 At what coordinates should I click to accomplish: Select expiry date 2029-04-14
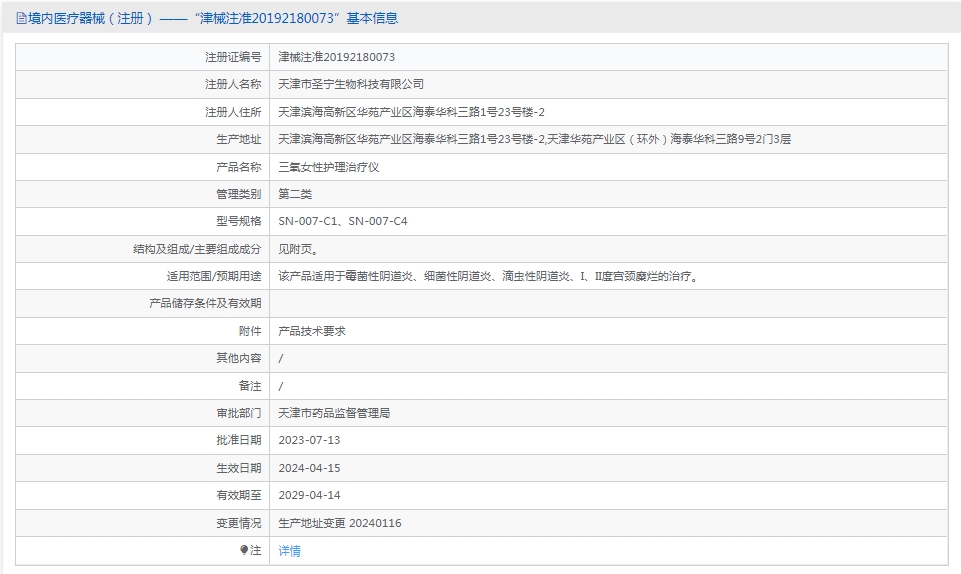(309, 495)
